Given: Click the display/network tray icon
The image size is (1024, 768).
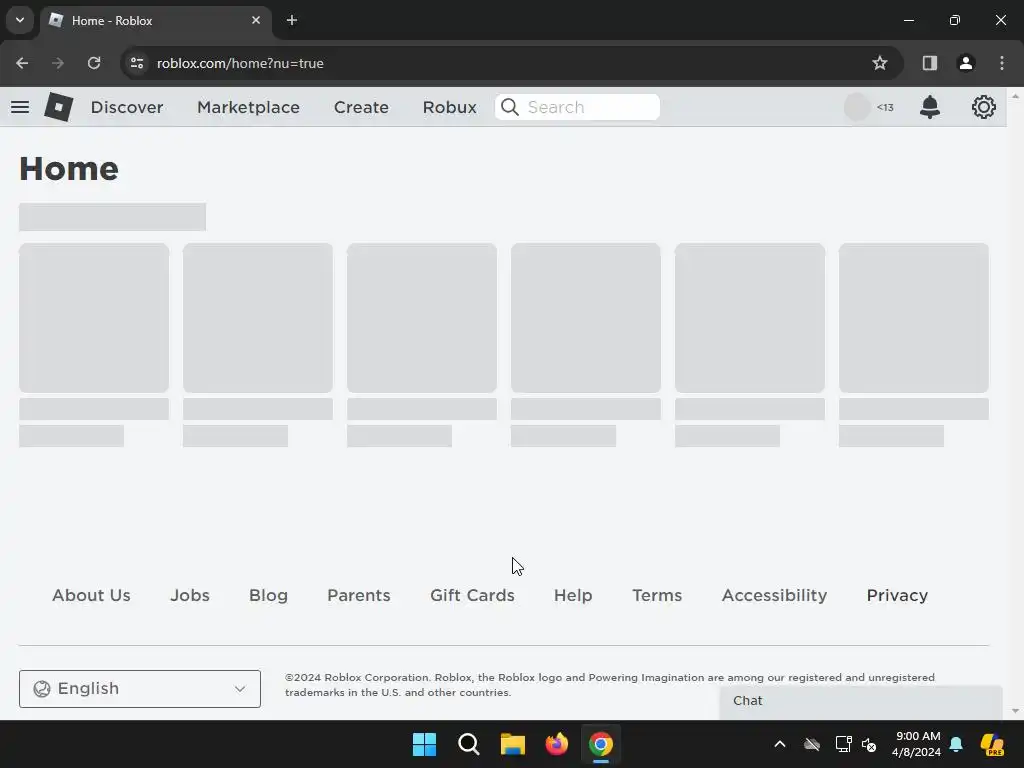Looking at the screenshot, I should 843,744.
